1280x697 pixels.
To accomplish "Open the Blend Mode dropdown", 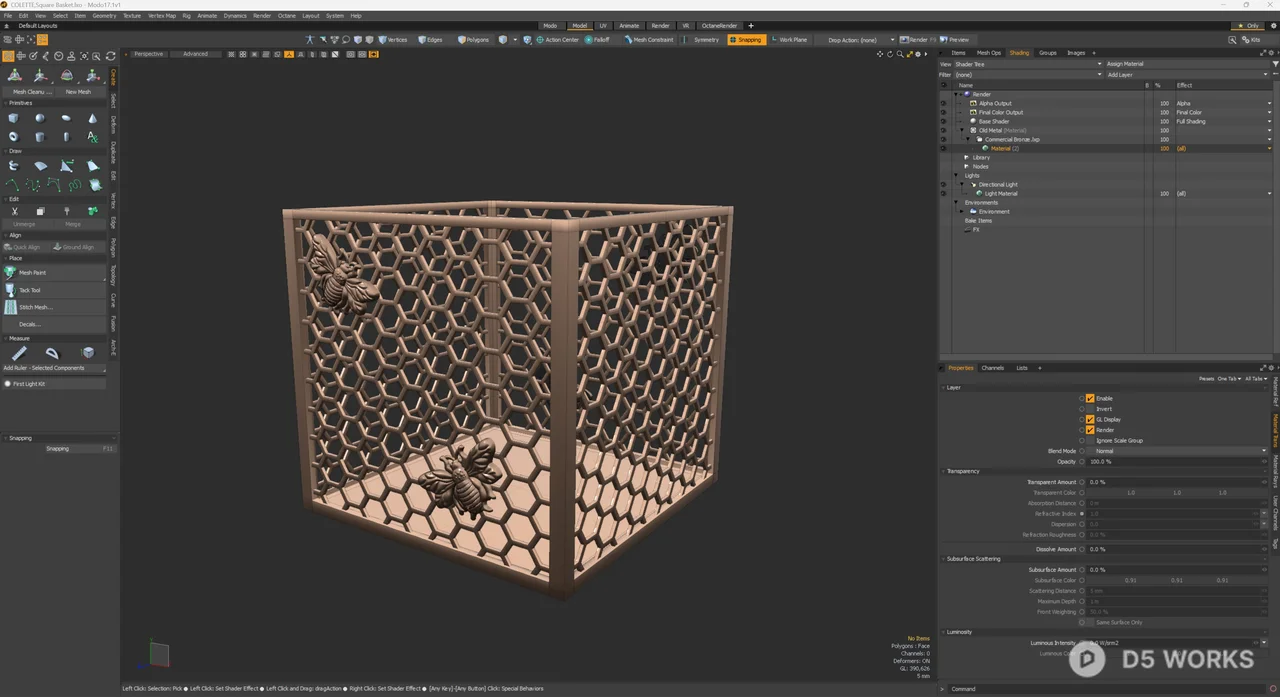I will tap(1177, 451).
